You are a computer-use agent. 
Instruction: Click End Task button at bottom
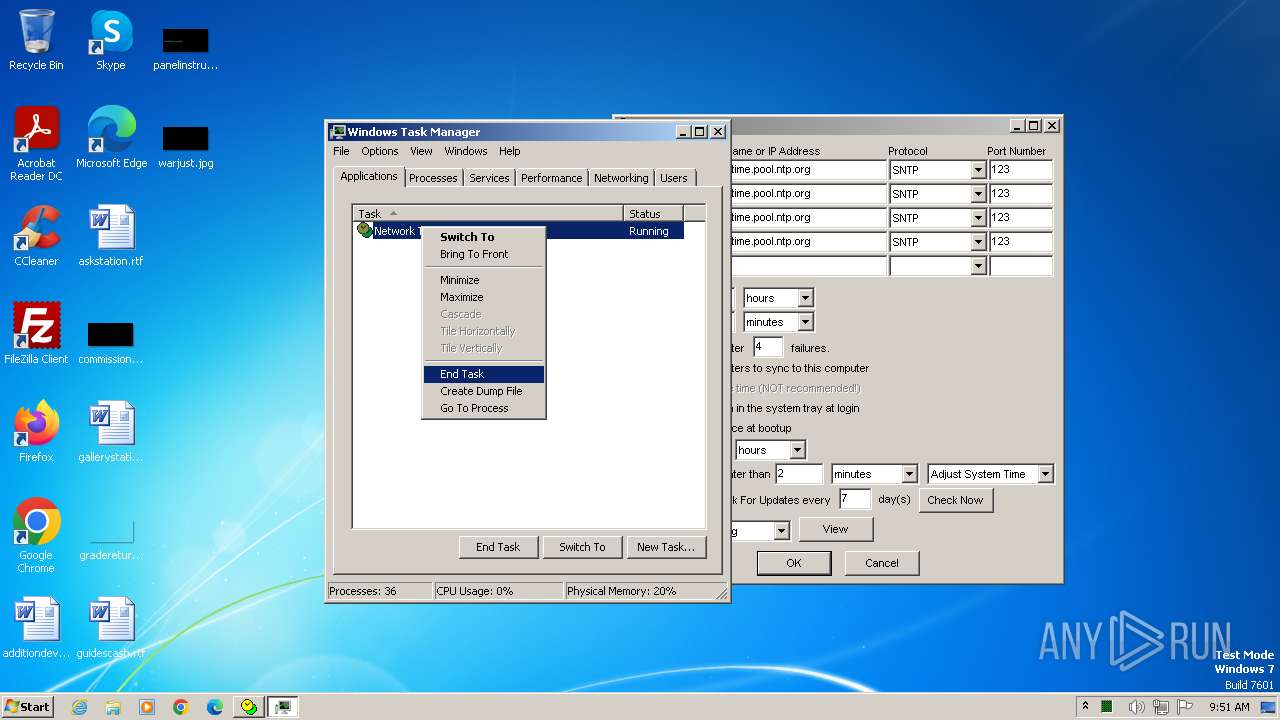[x=498, y=547]
